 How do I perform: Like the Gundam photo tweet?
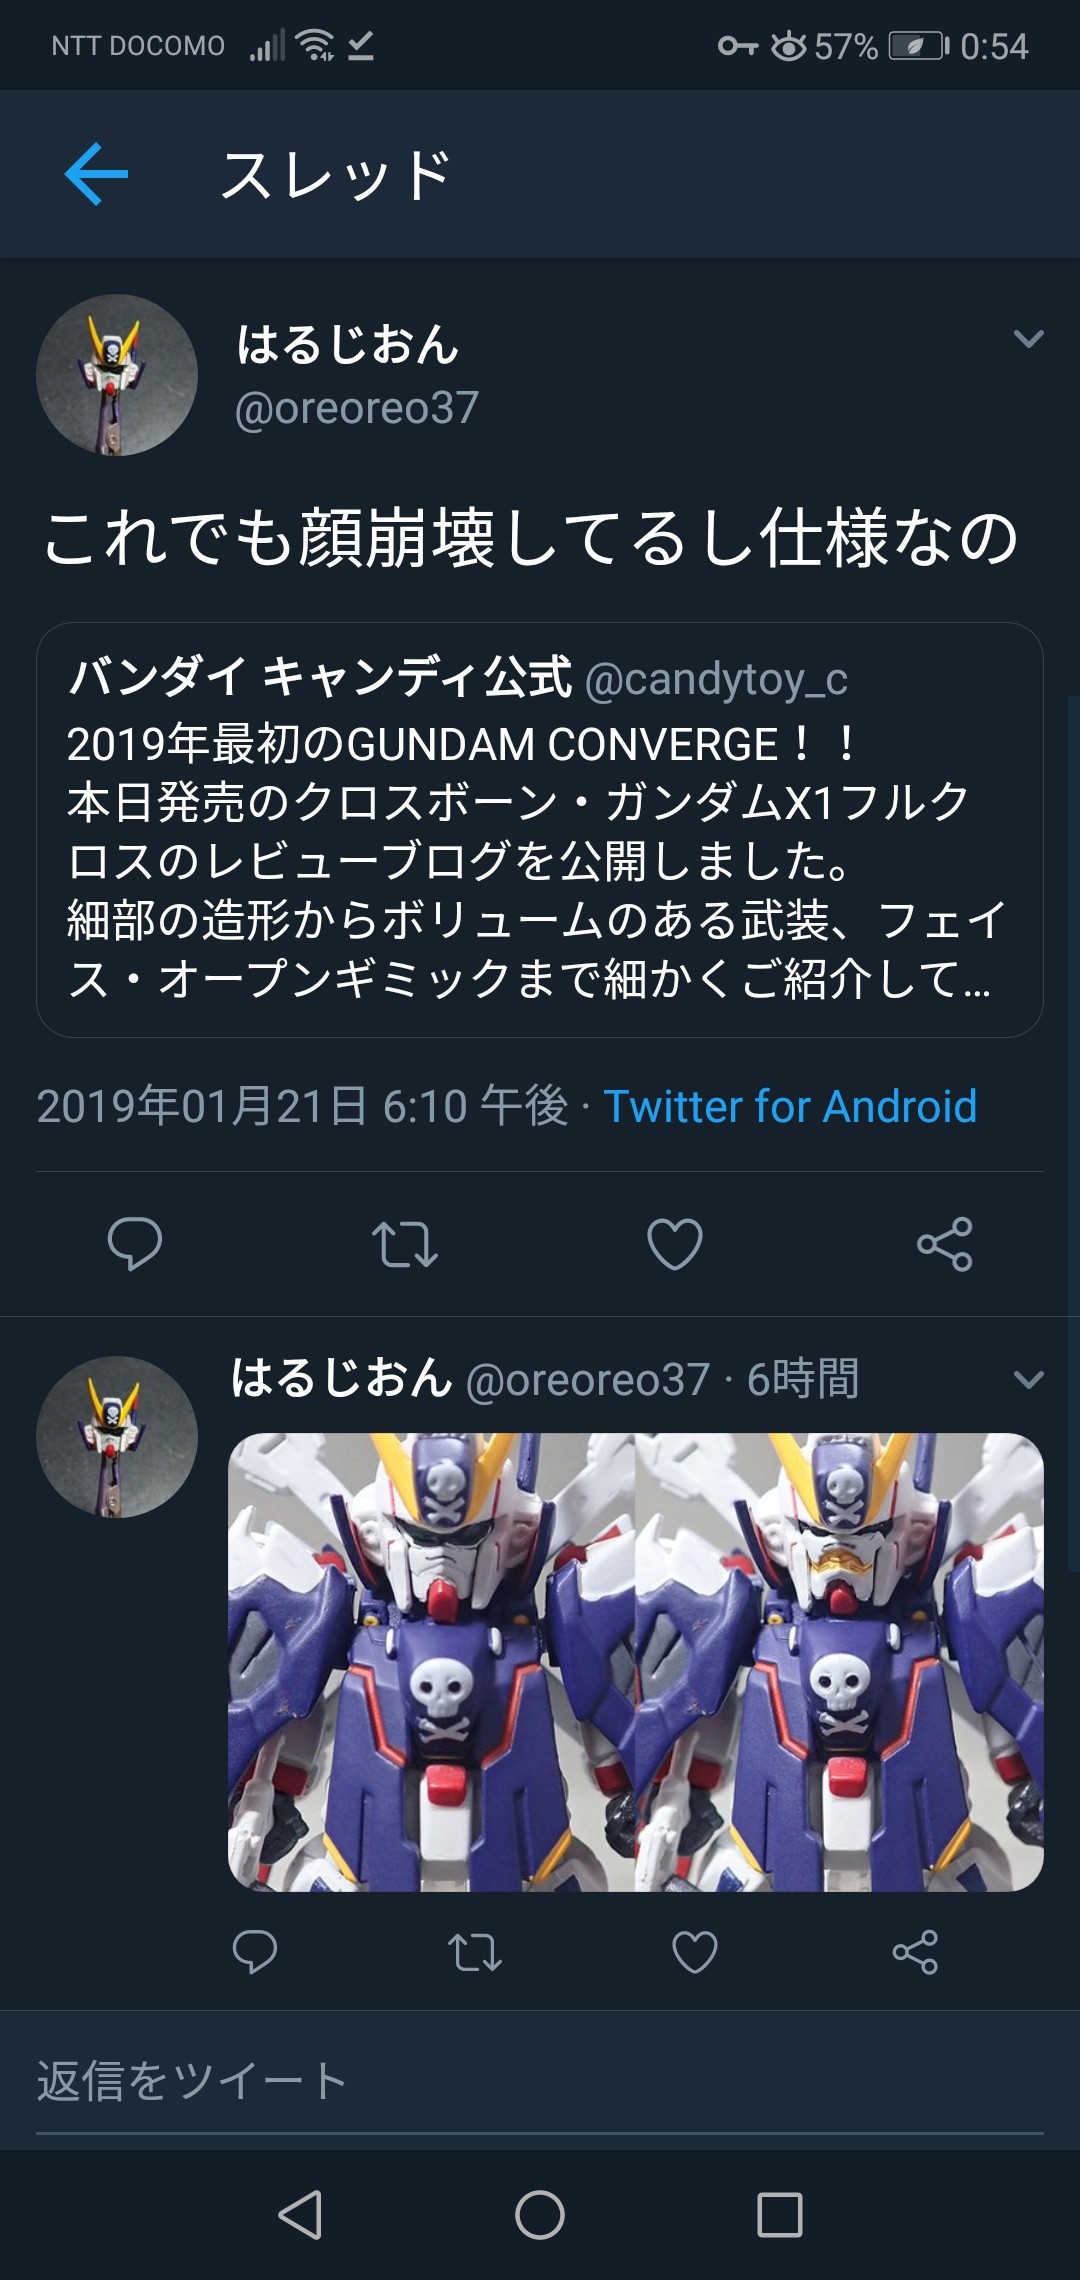click(695, 1952)
